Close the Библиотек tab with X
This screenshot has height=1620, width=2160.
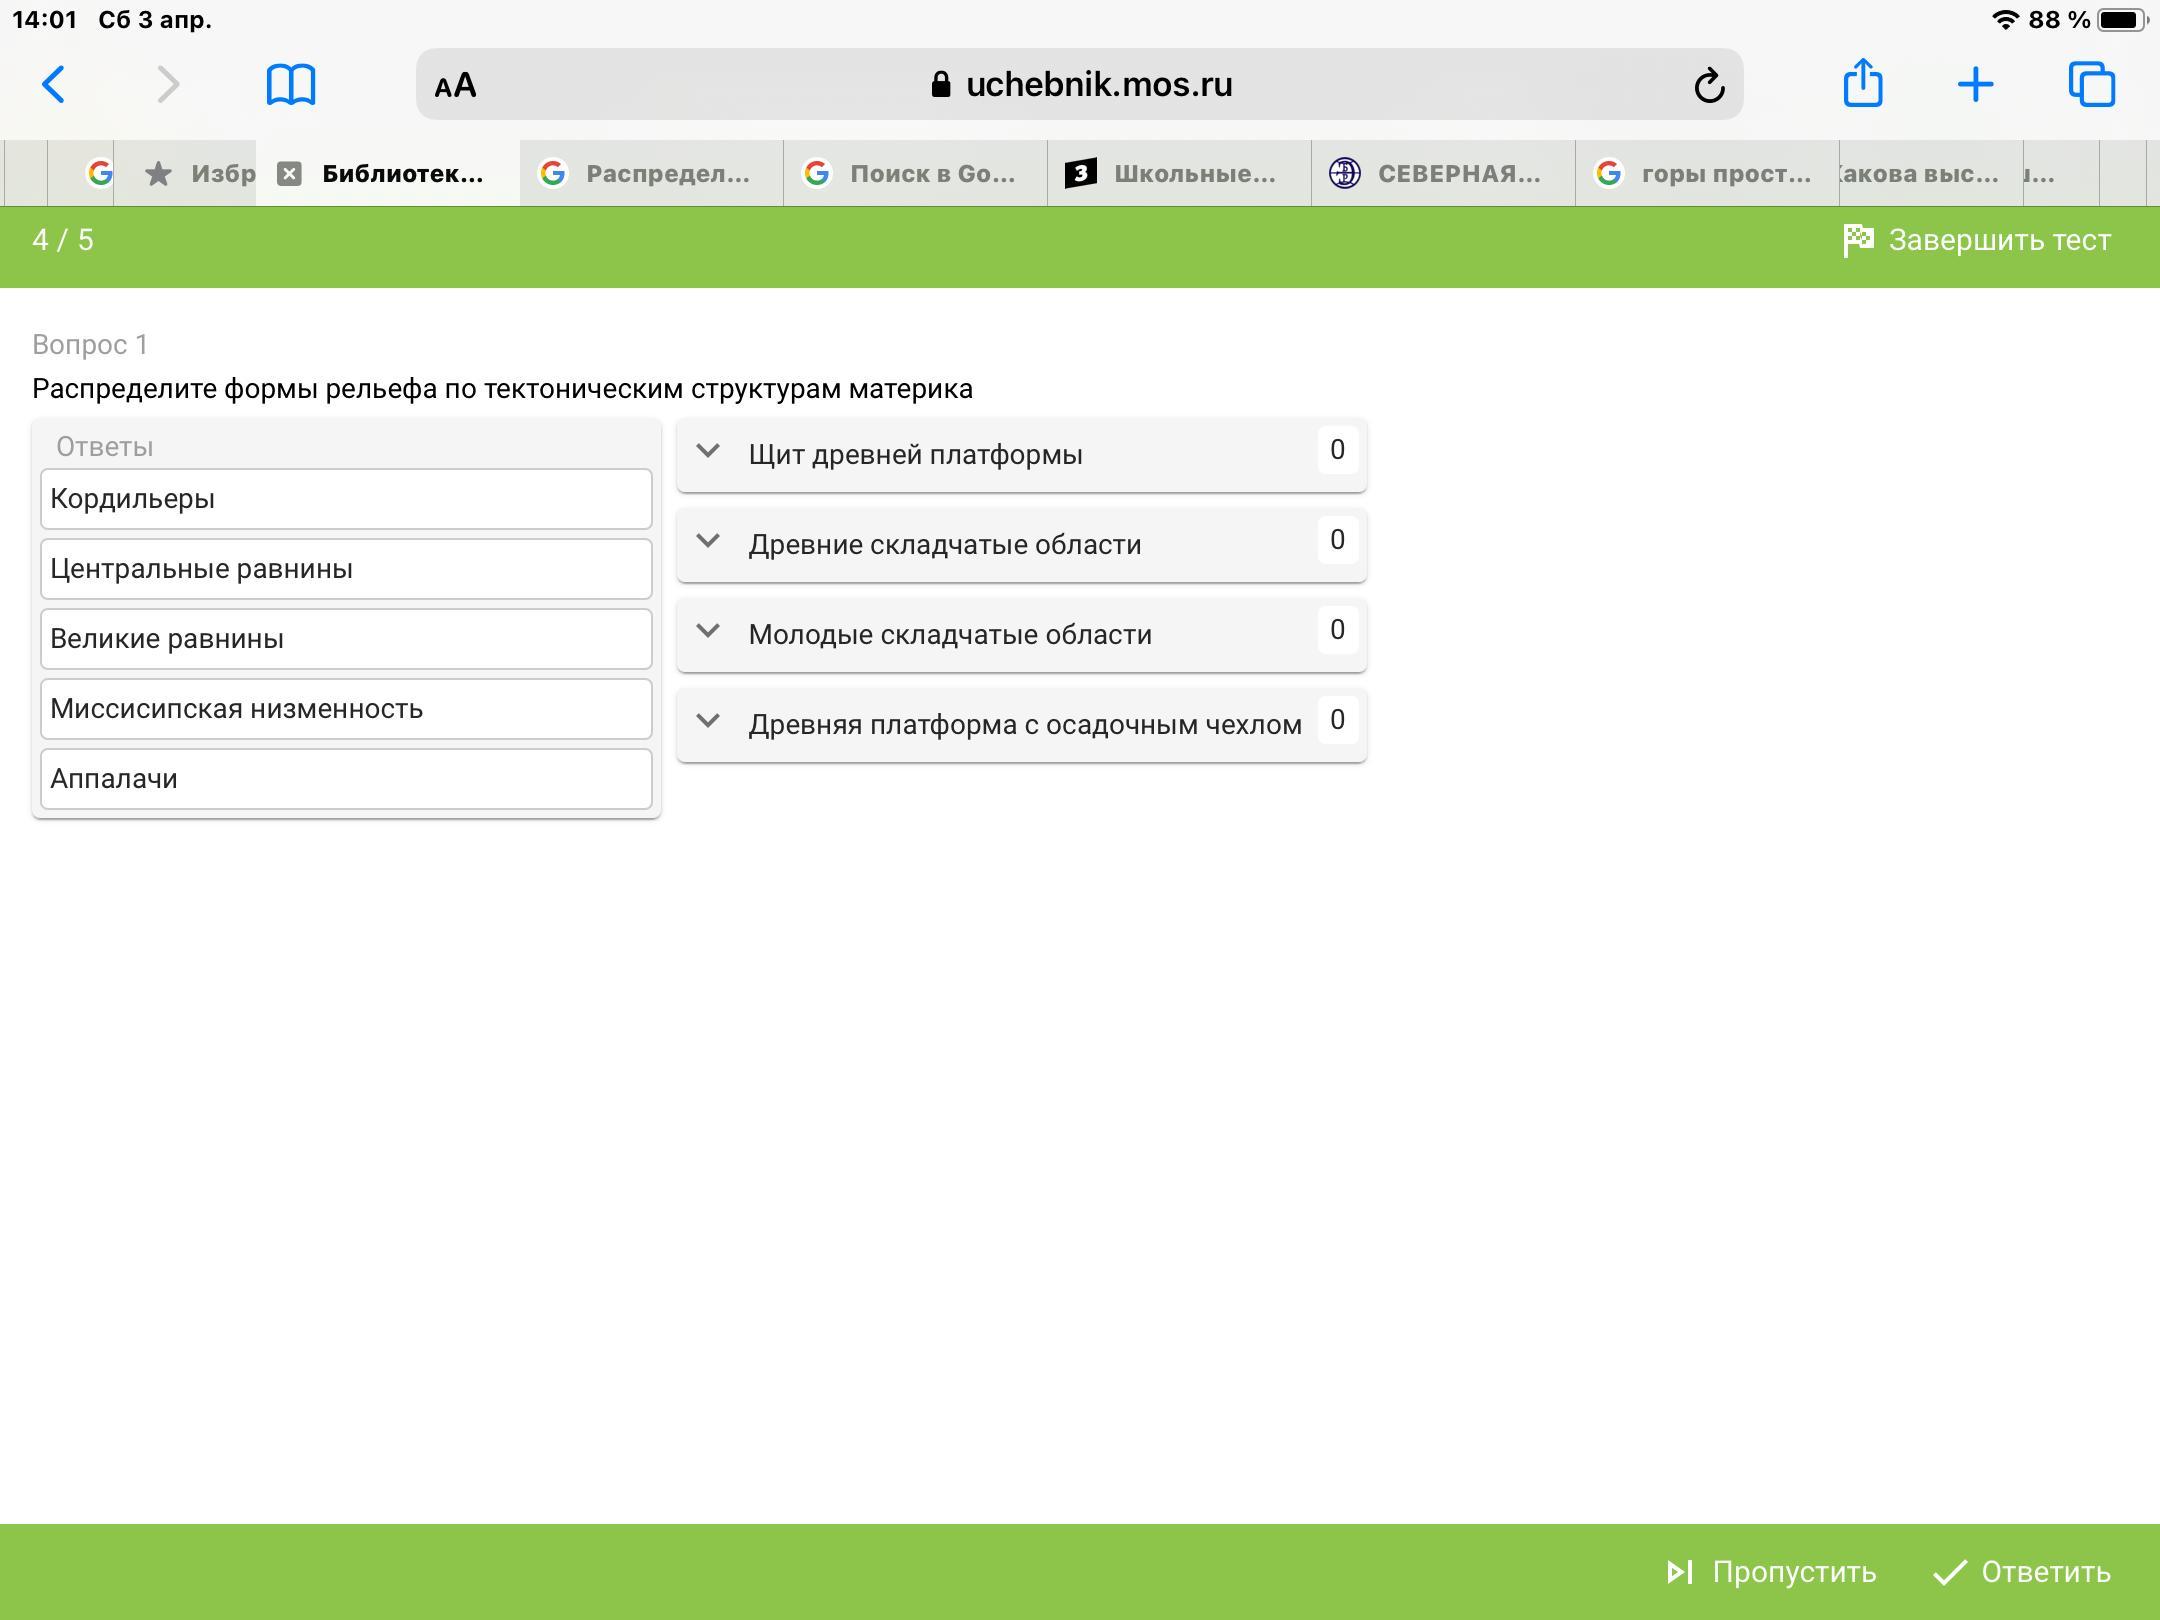(x=289, y=174)
